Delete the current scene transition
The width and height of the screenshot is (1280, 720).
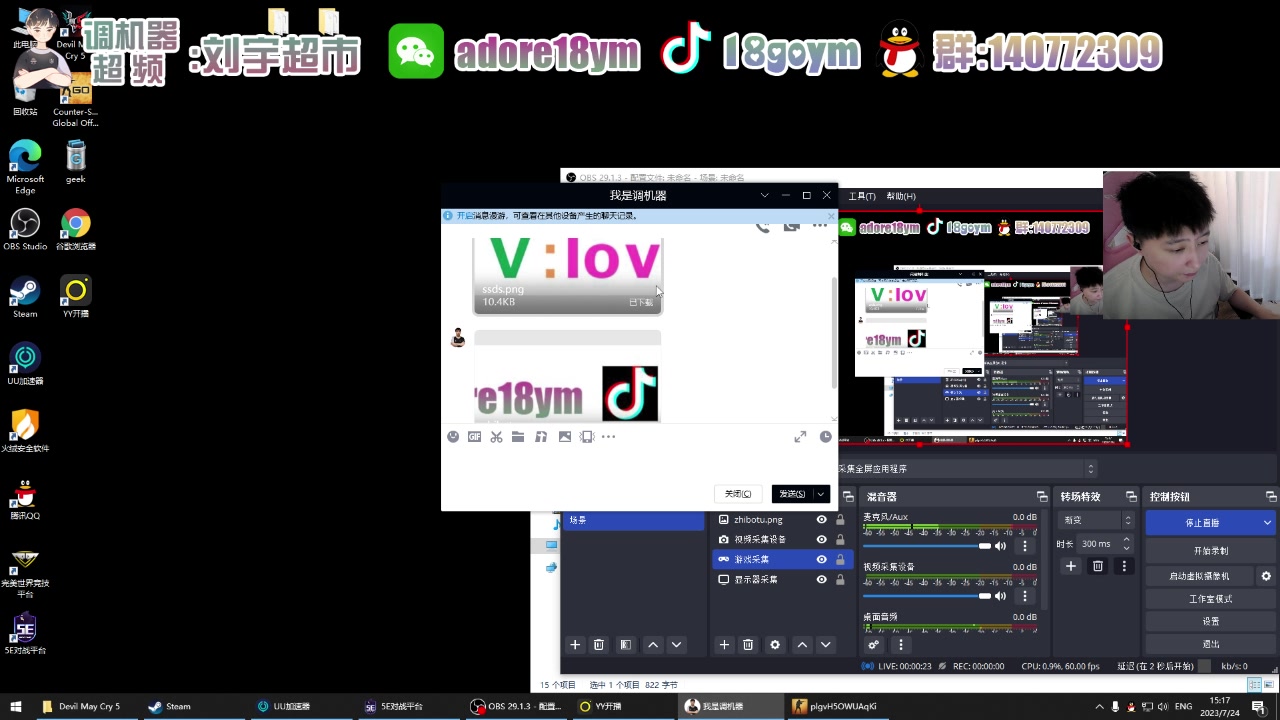pos(1097,566)
